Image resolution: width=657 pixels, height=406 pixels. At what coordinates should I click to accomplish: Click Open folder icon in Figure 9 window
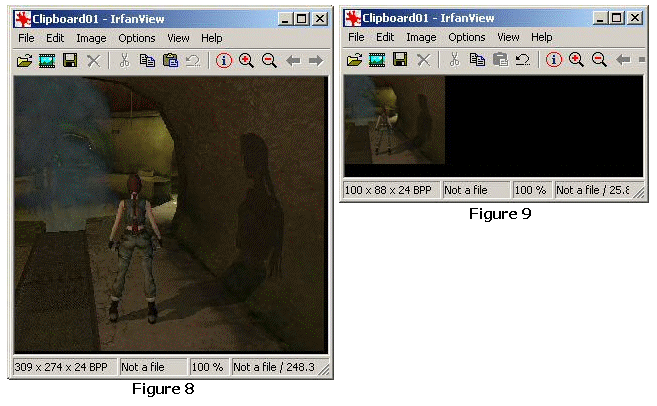pyautogui.click(x=354, y=60)
